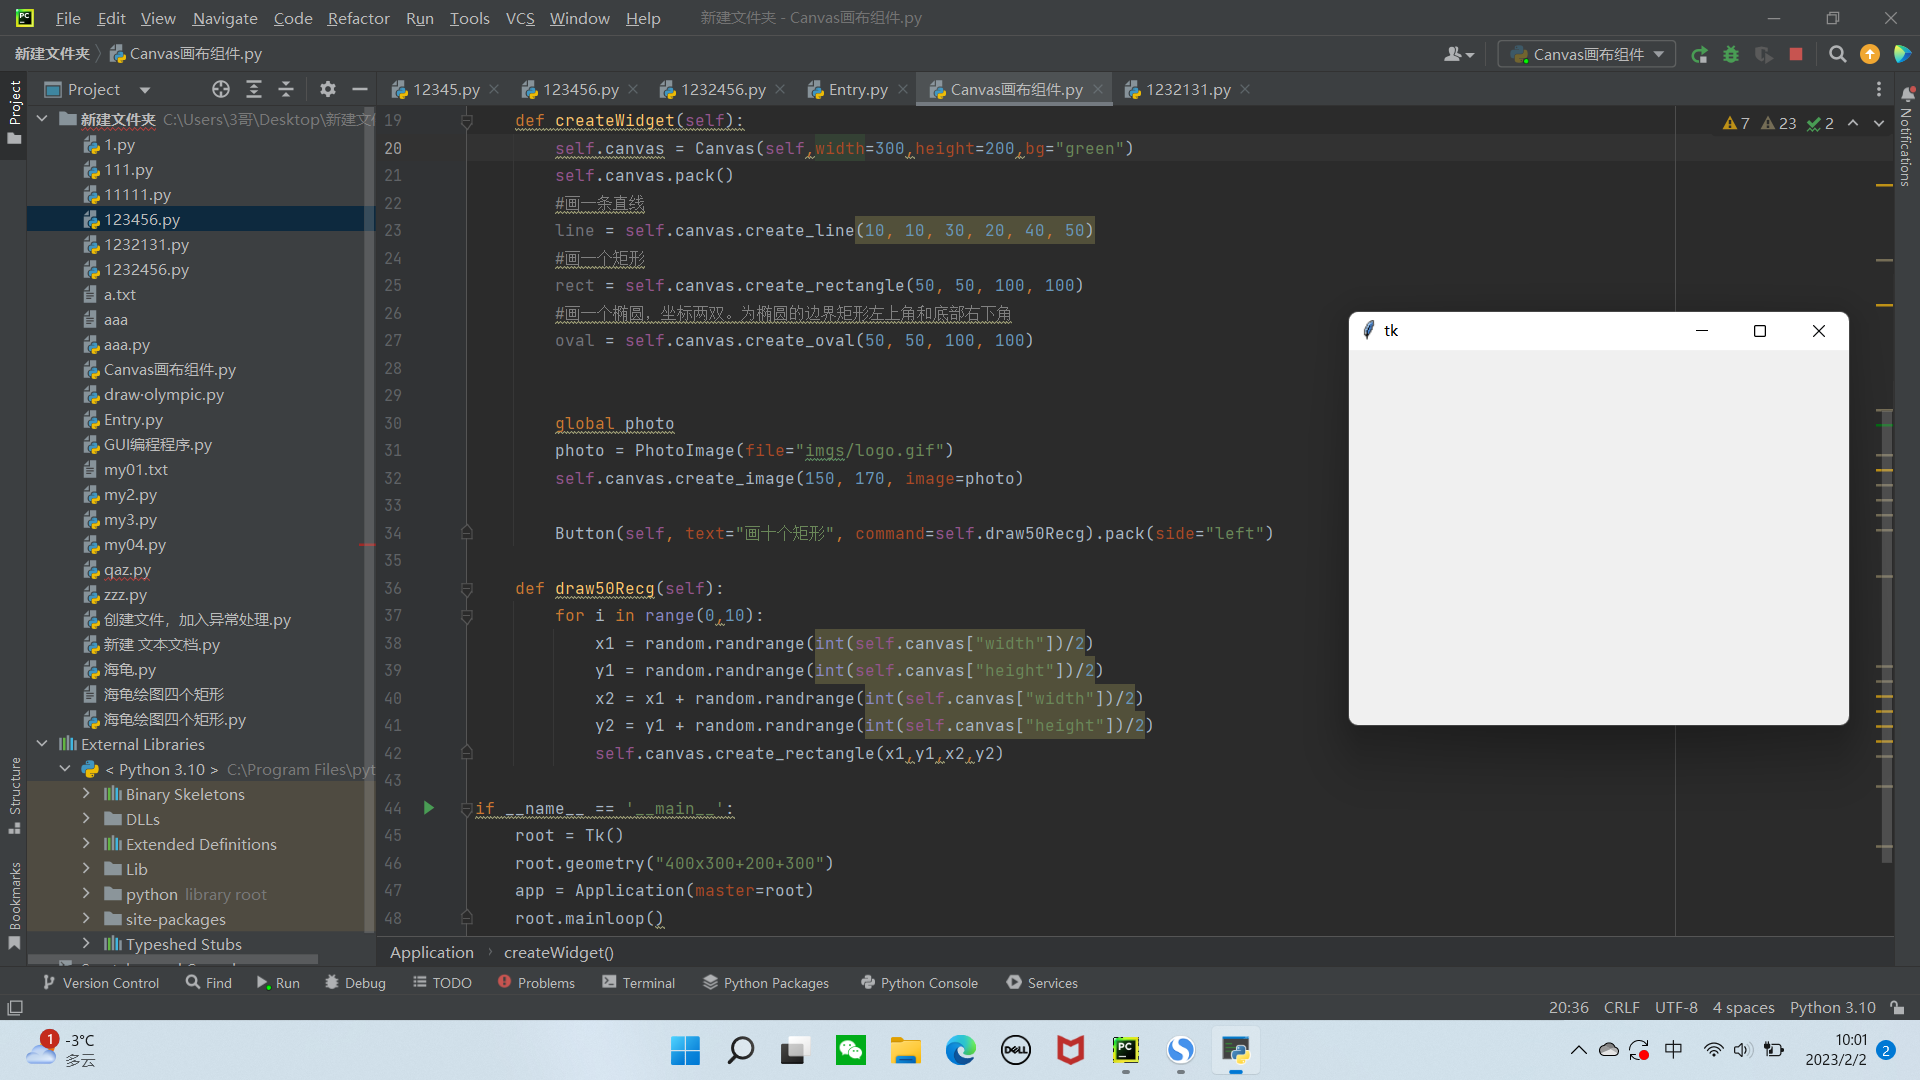This screenshot has width=1920, height=1080.
Task: Click the Application breadcrumb
Action: tap(432, 953)
